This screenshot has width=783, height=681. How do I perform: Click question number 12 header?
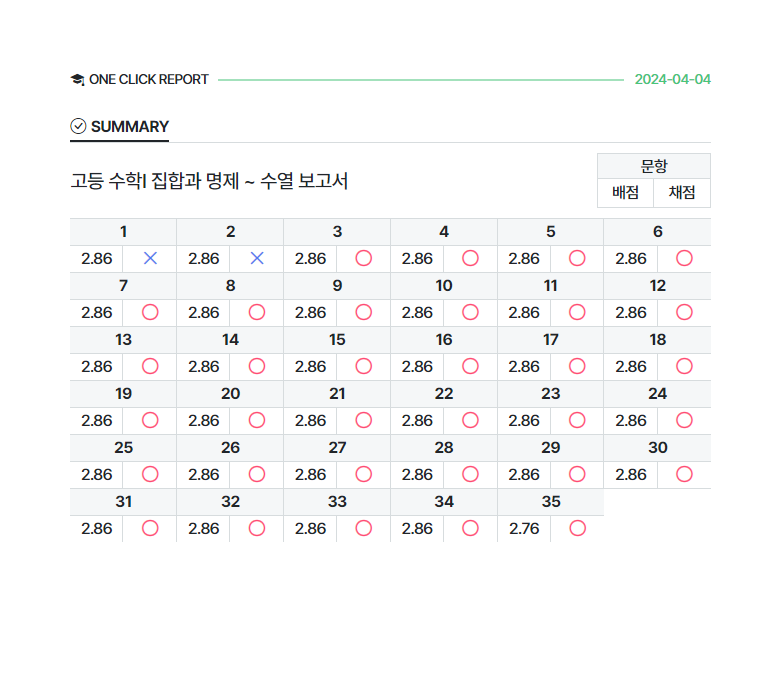coord(657,285)
